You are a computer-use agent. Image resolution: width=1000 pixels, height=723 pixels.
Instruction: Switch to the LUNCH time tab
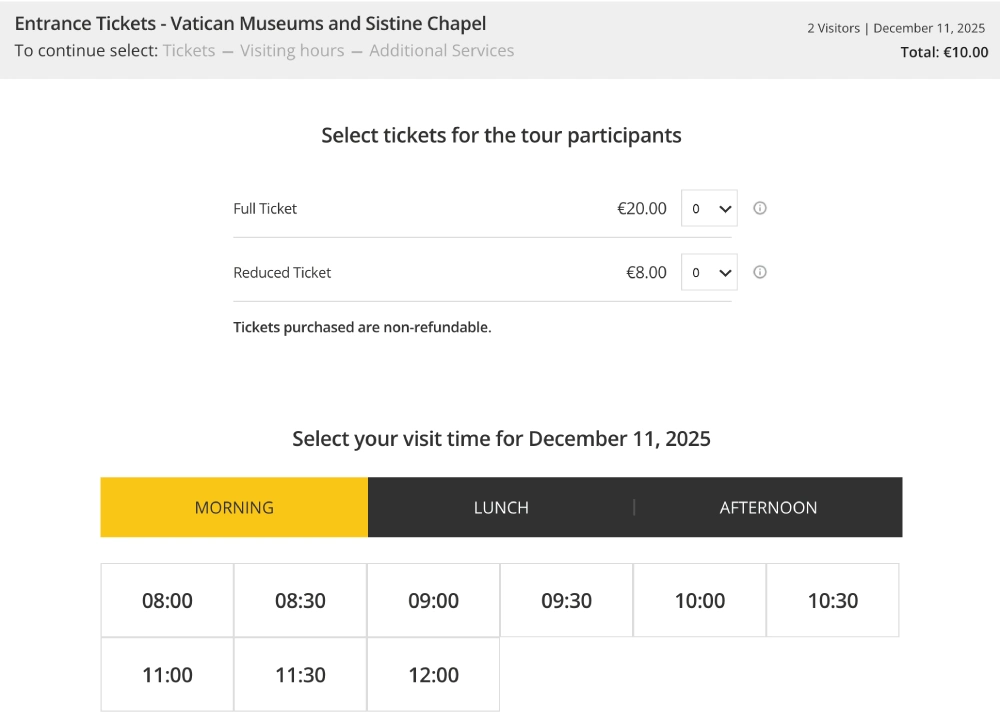[x=501, y=507]
